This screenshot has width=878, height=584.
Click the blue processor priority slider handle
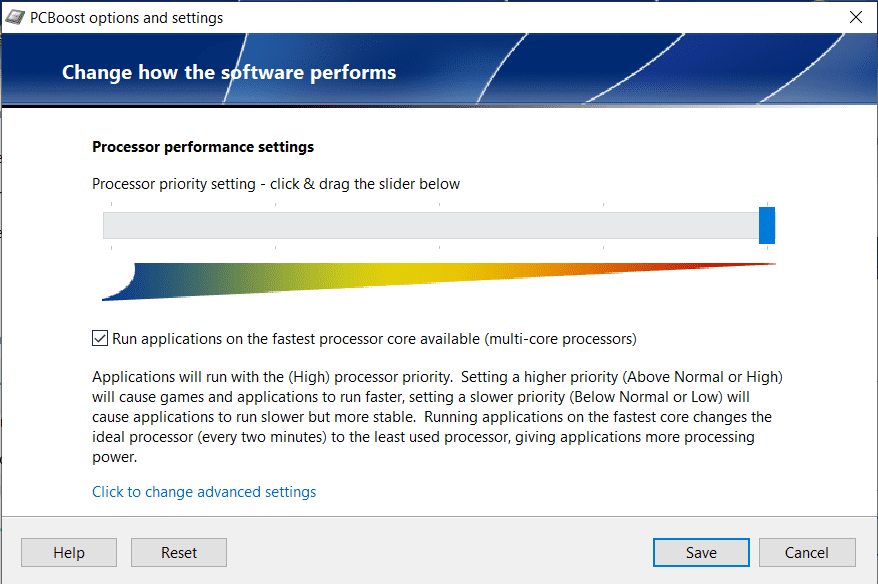767,225
